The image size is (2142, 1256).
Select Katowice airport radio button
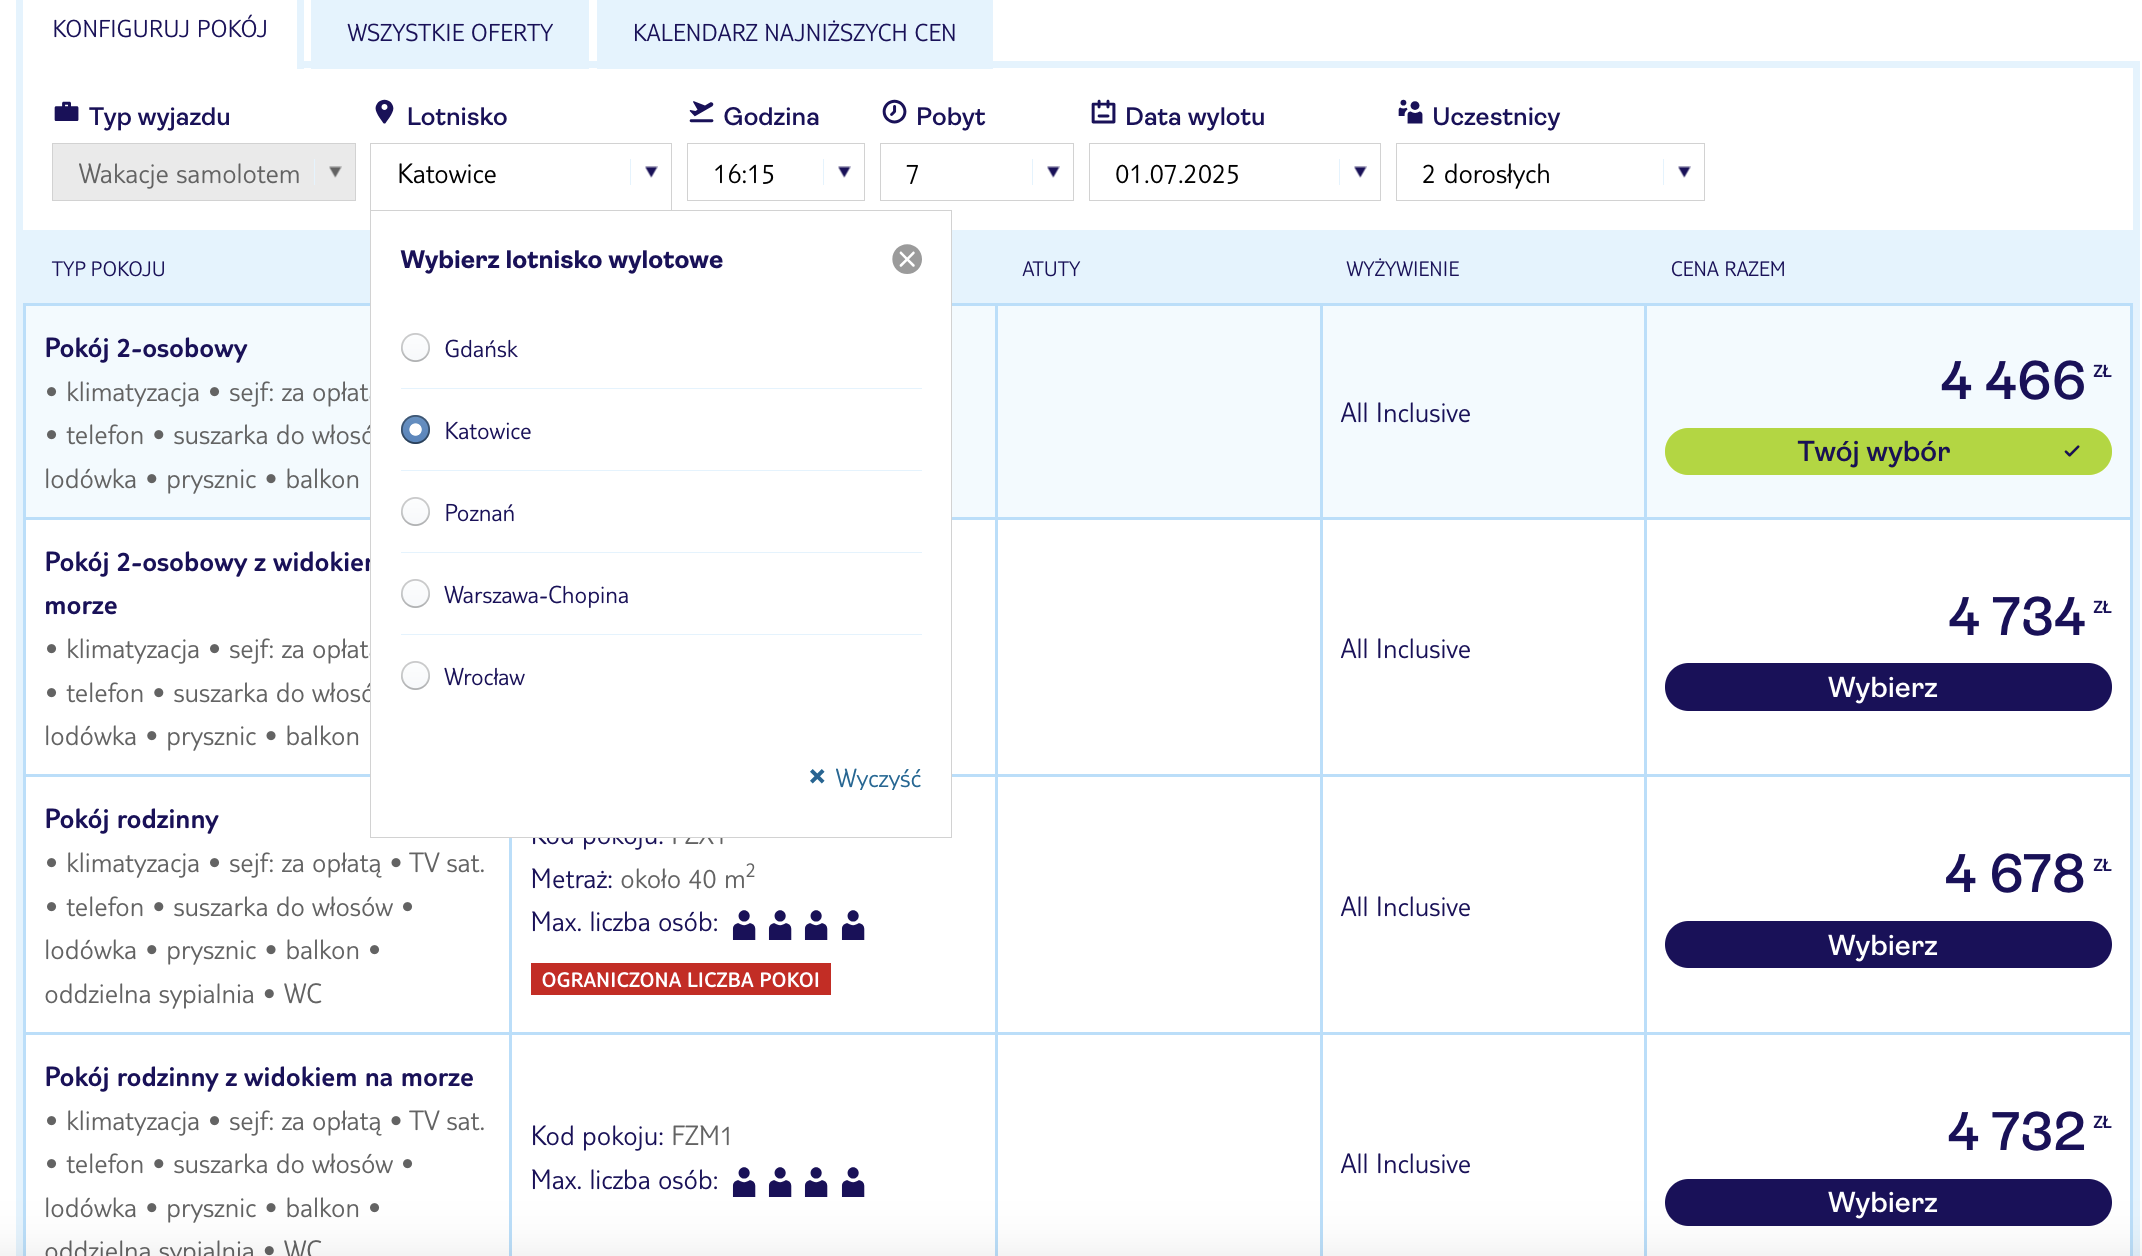click(415, 430)
